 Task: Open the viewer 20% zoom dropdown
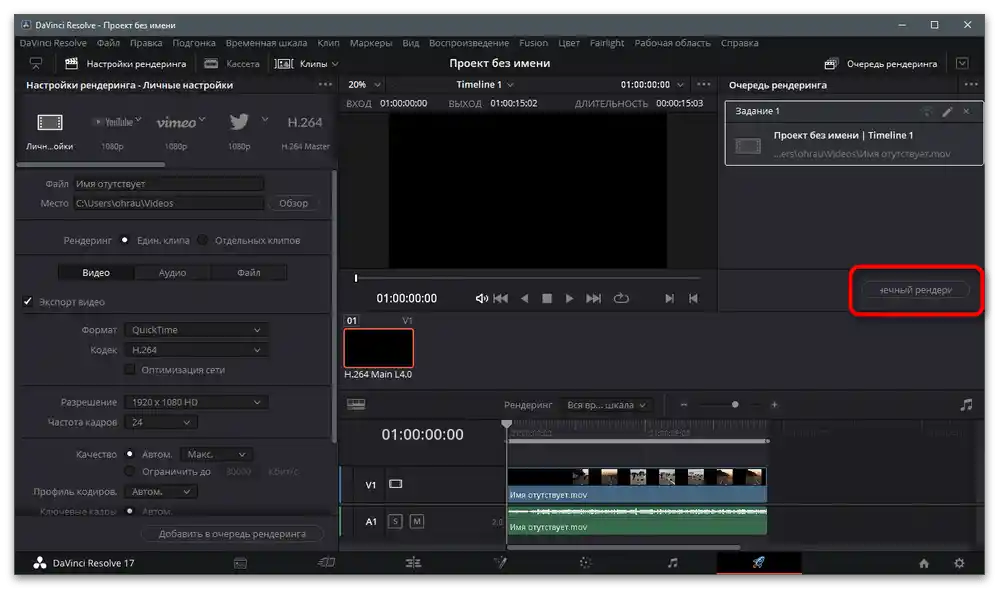364,84
